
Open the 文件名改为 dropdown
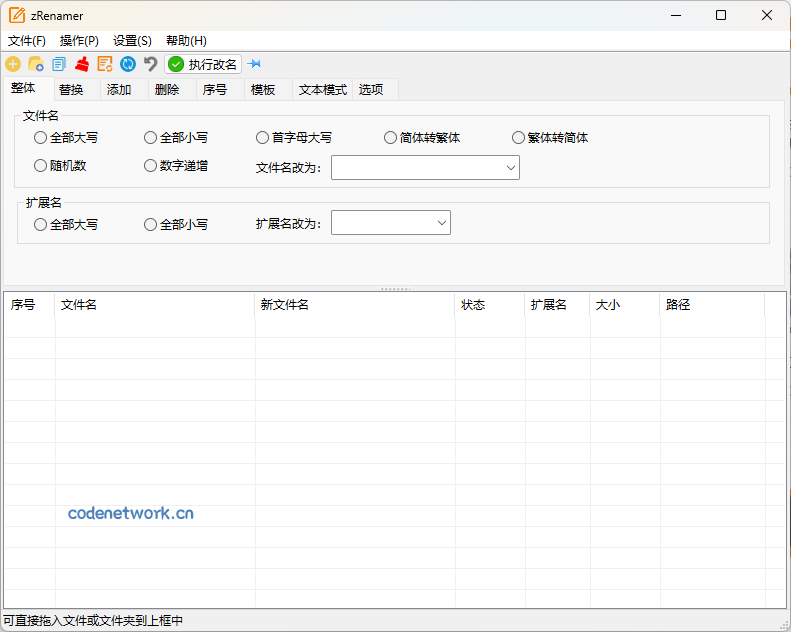(425, 168)
